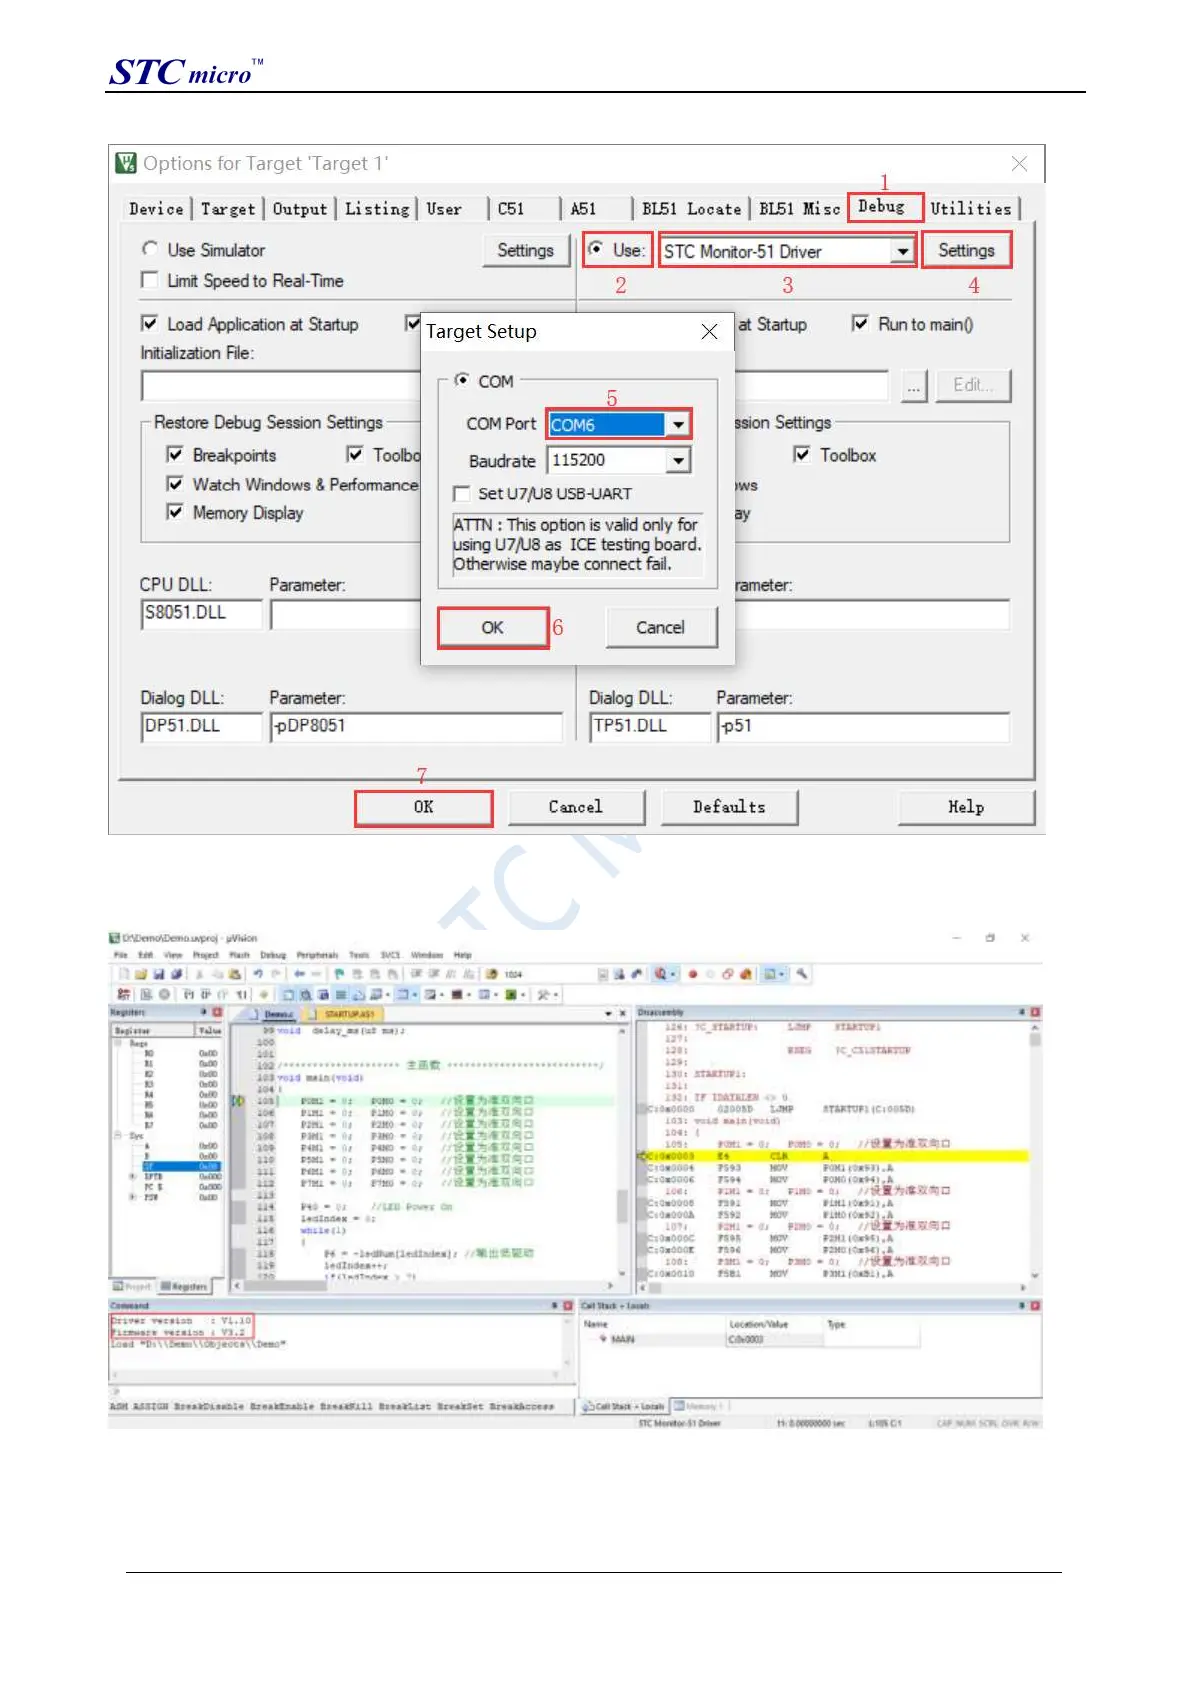This screenshot has width=1191, height=1684.
Task: Select the Target tab
Action: [x=228, y=209]
